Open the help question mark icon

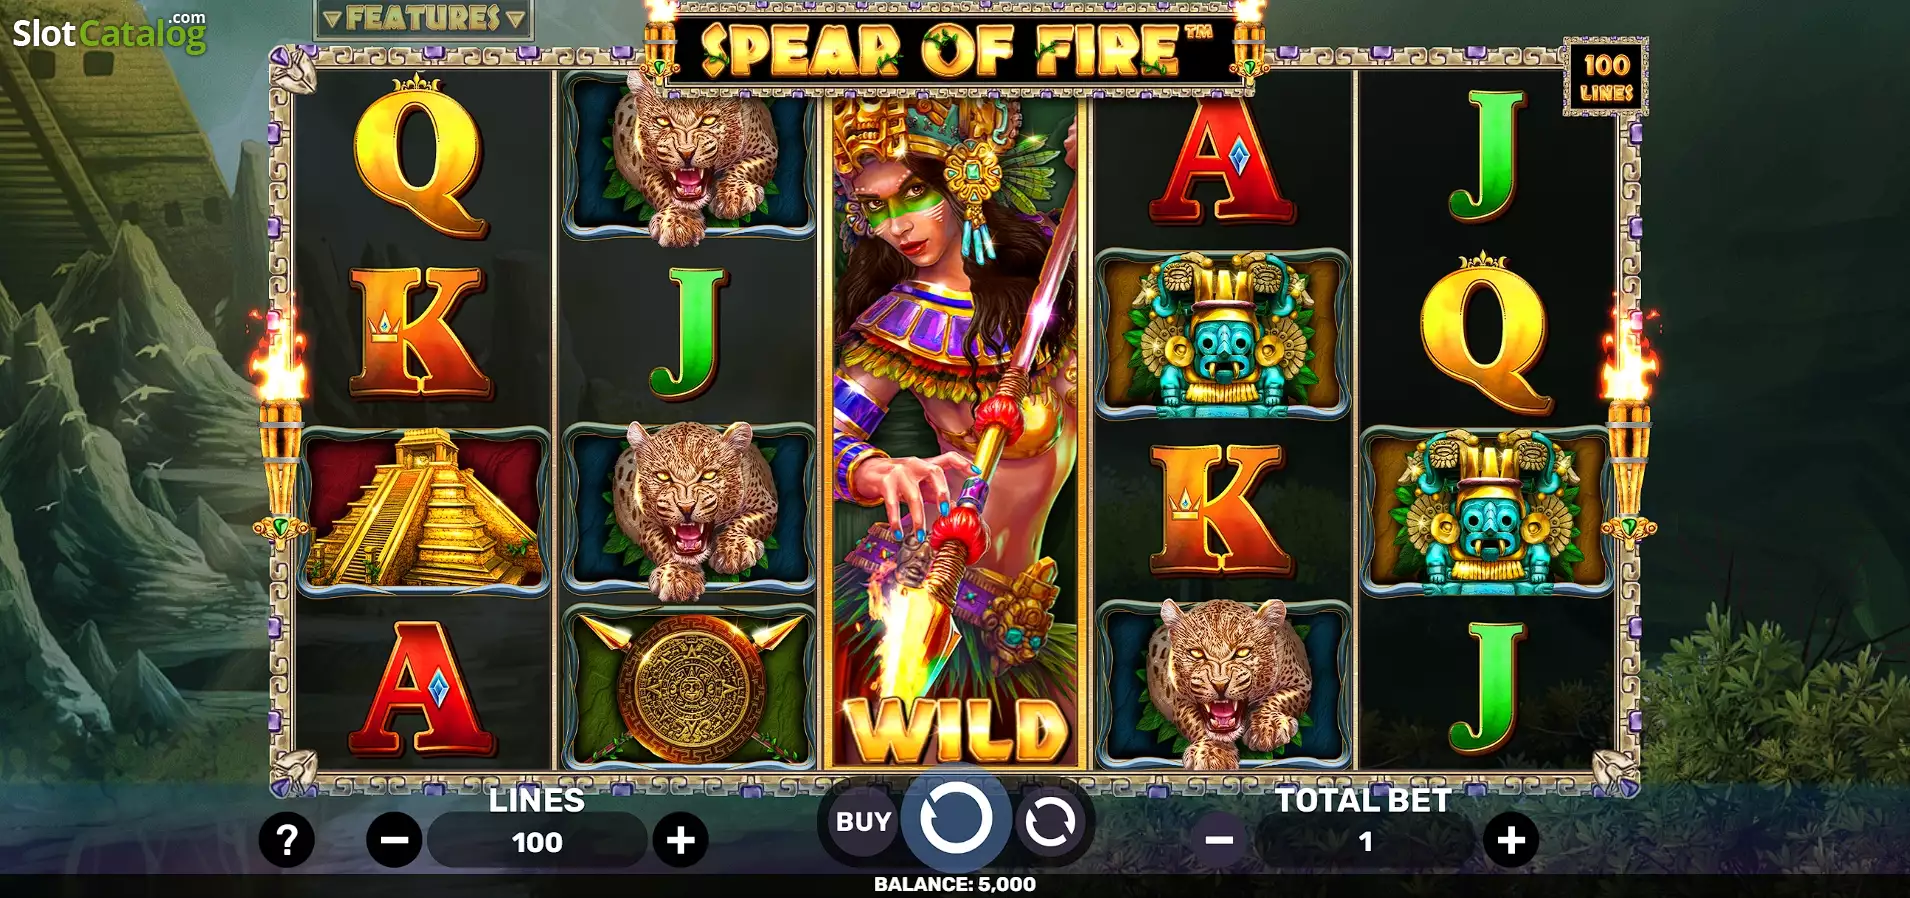[287, 840]
